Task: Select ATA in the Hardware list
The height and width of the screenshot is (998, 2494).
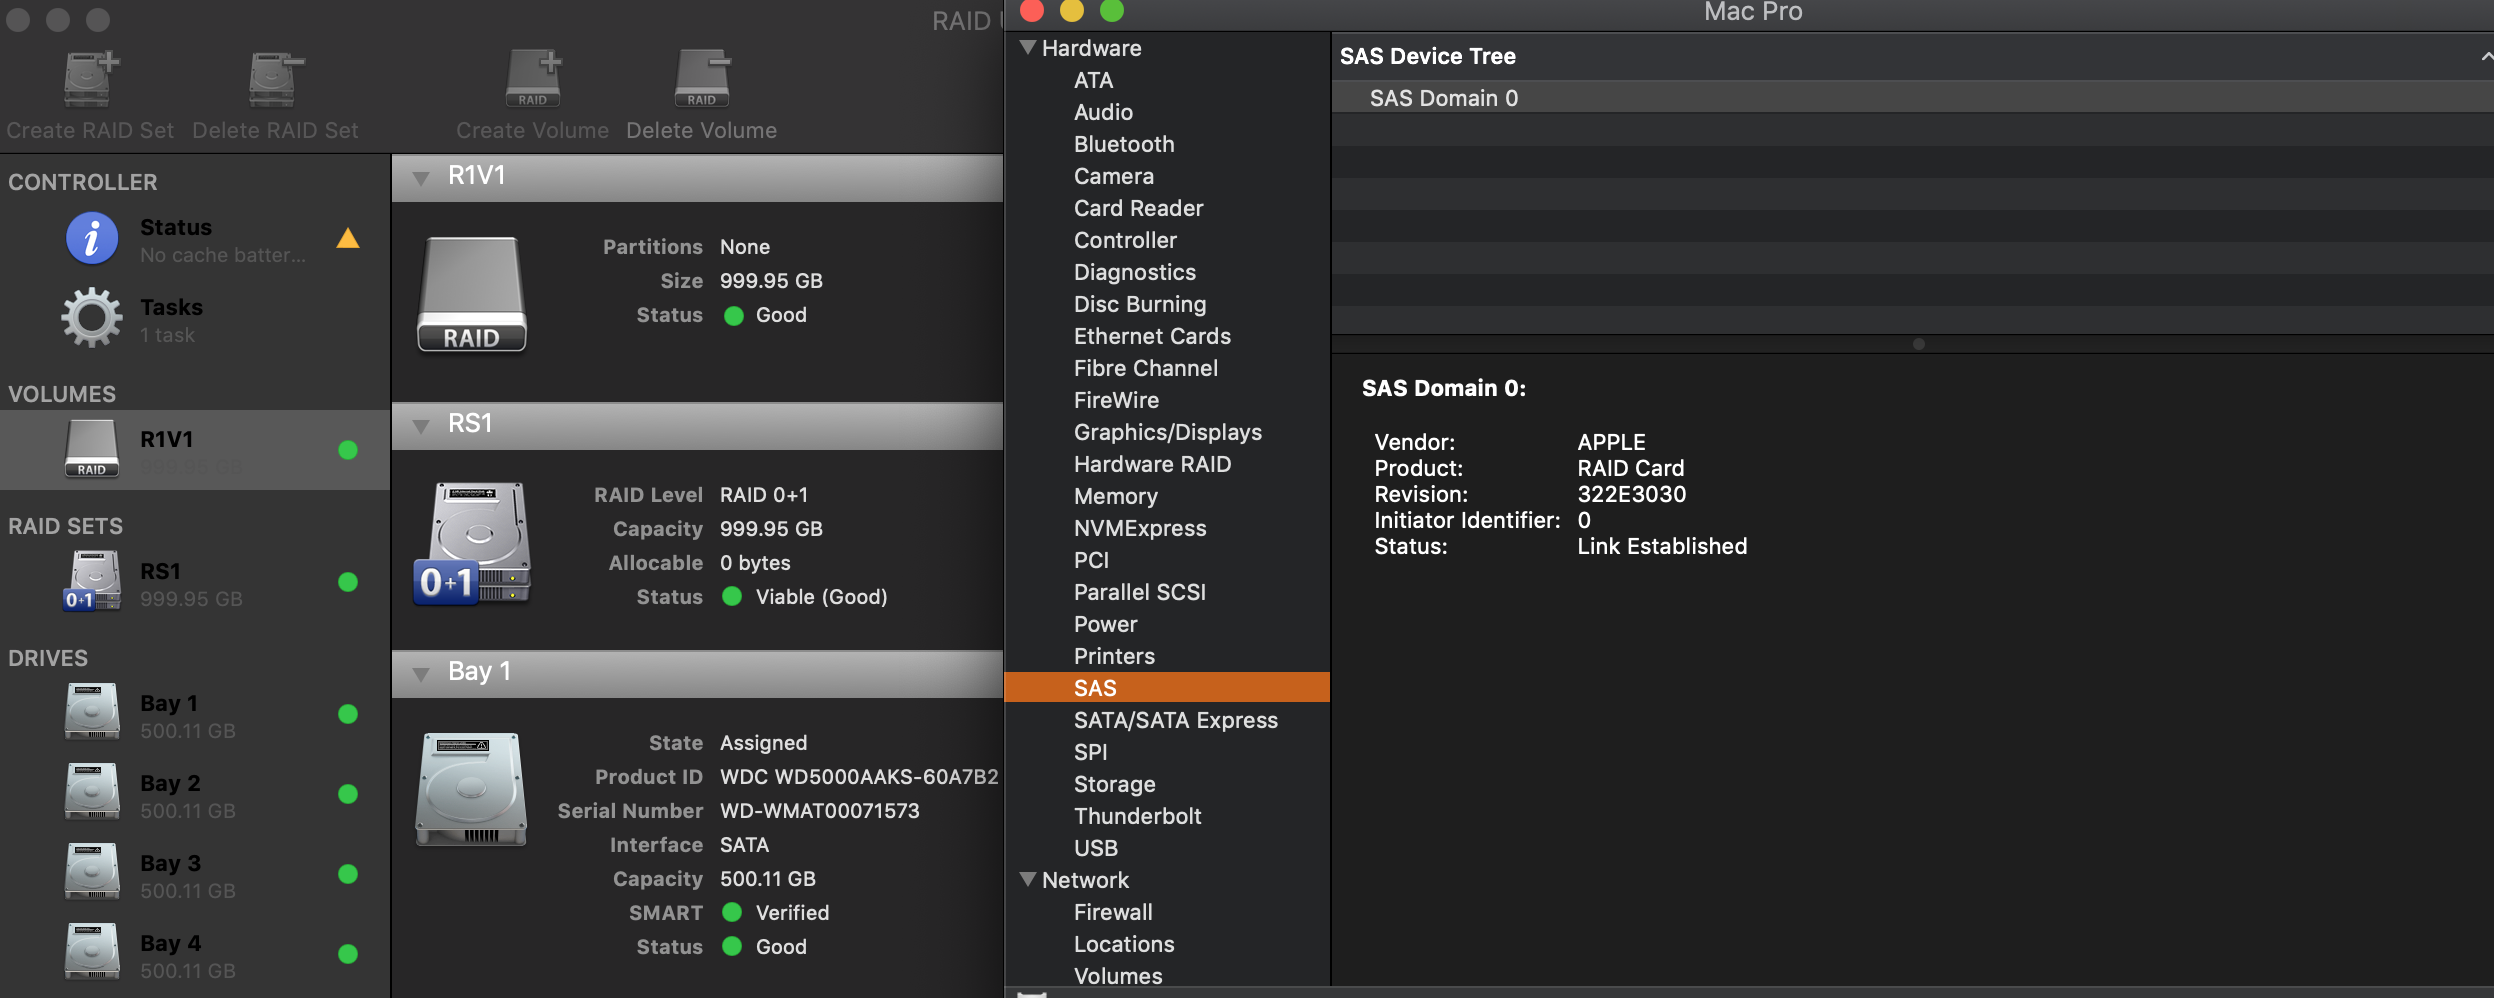Action: coord(1093,80)
